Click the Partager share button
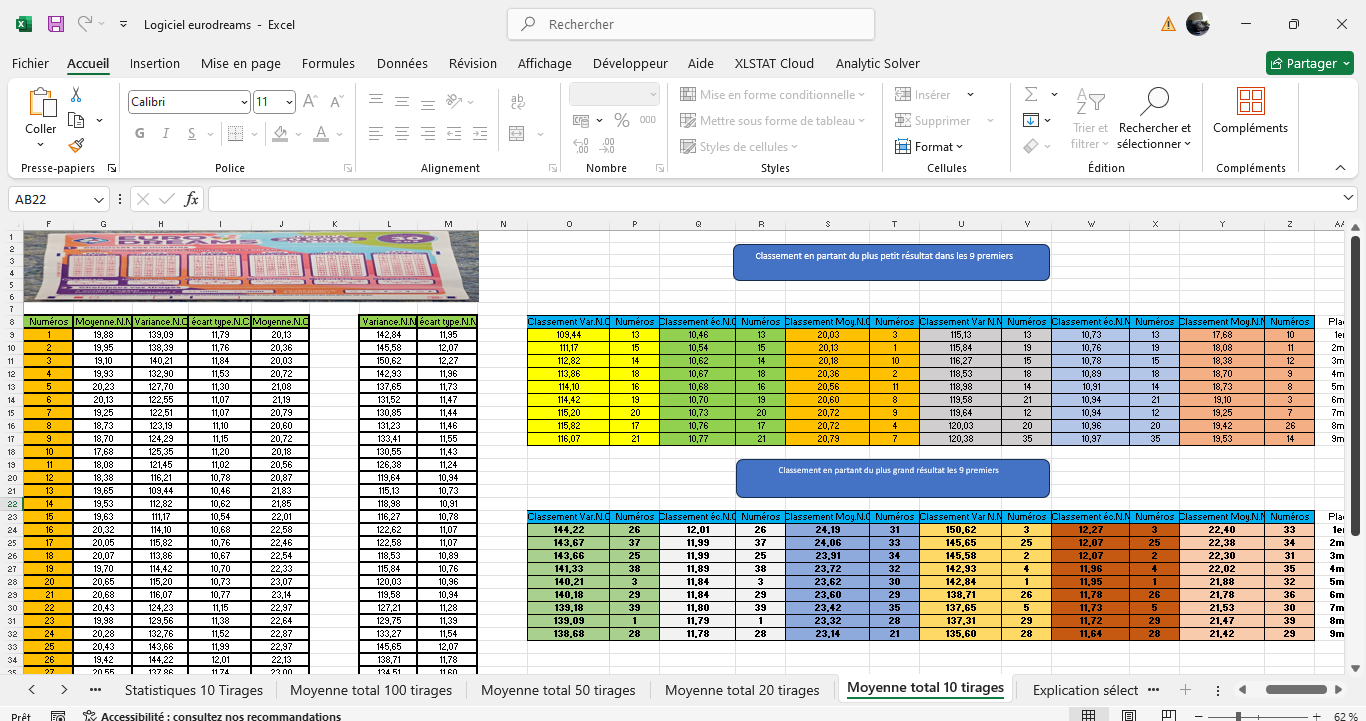Viewport: 1366px width, 721px height. pos(1310,63)
